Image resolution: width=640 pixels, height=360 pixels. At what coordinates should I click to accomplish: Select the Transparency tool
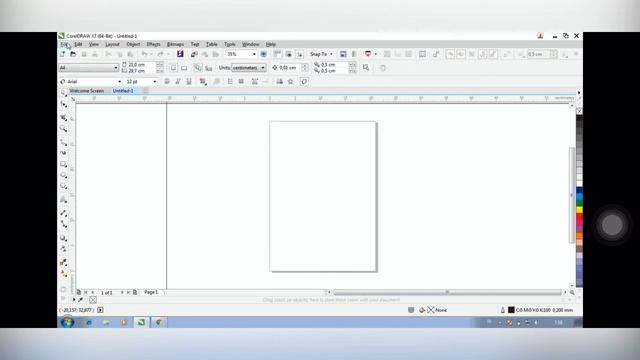tap(63, 249)
